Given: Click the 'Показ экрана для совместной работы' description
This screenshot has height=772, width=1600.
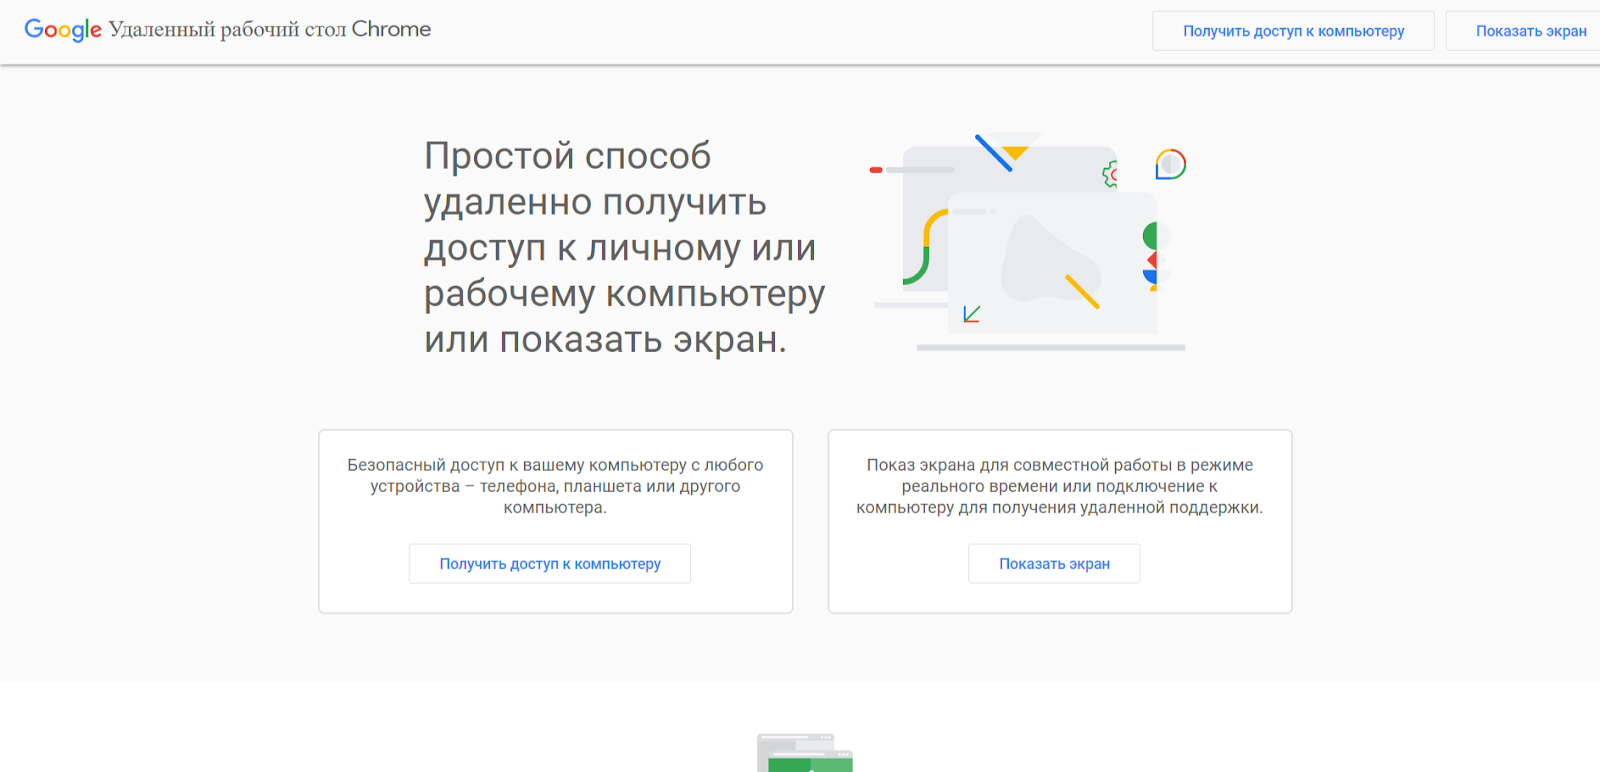Looking at the screenshot, I should pos(1059,486).
